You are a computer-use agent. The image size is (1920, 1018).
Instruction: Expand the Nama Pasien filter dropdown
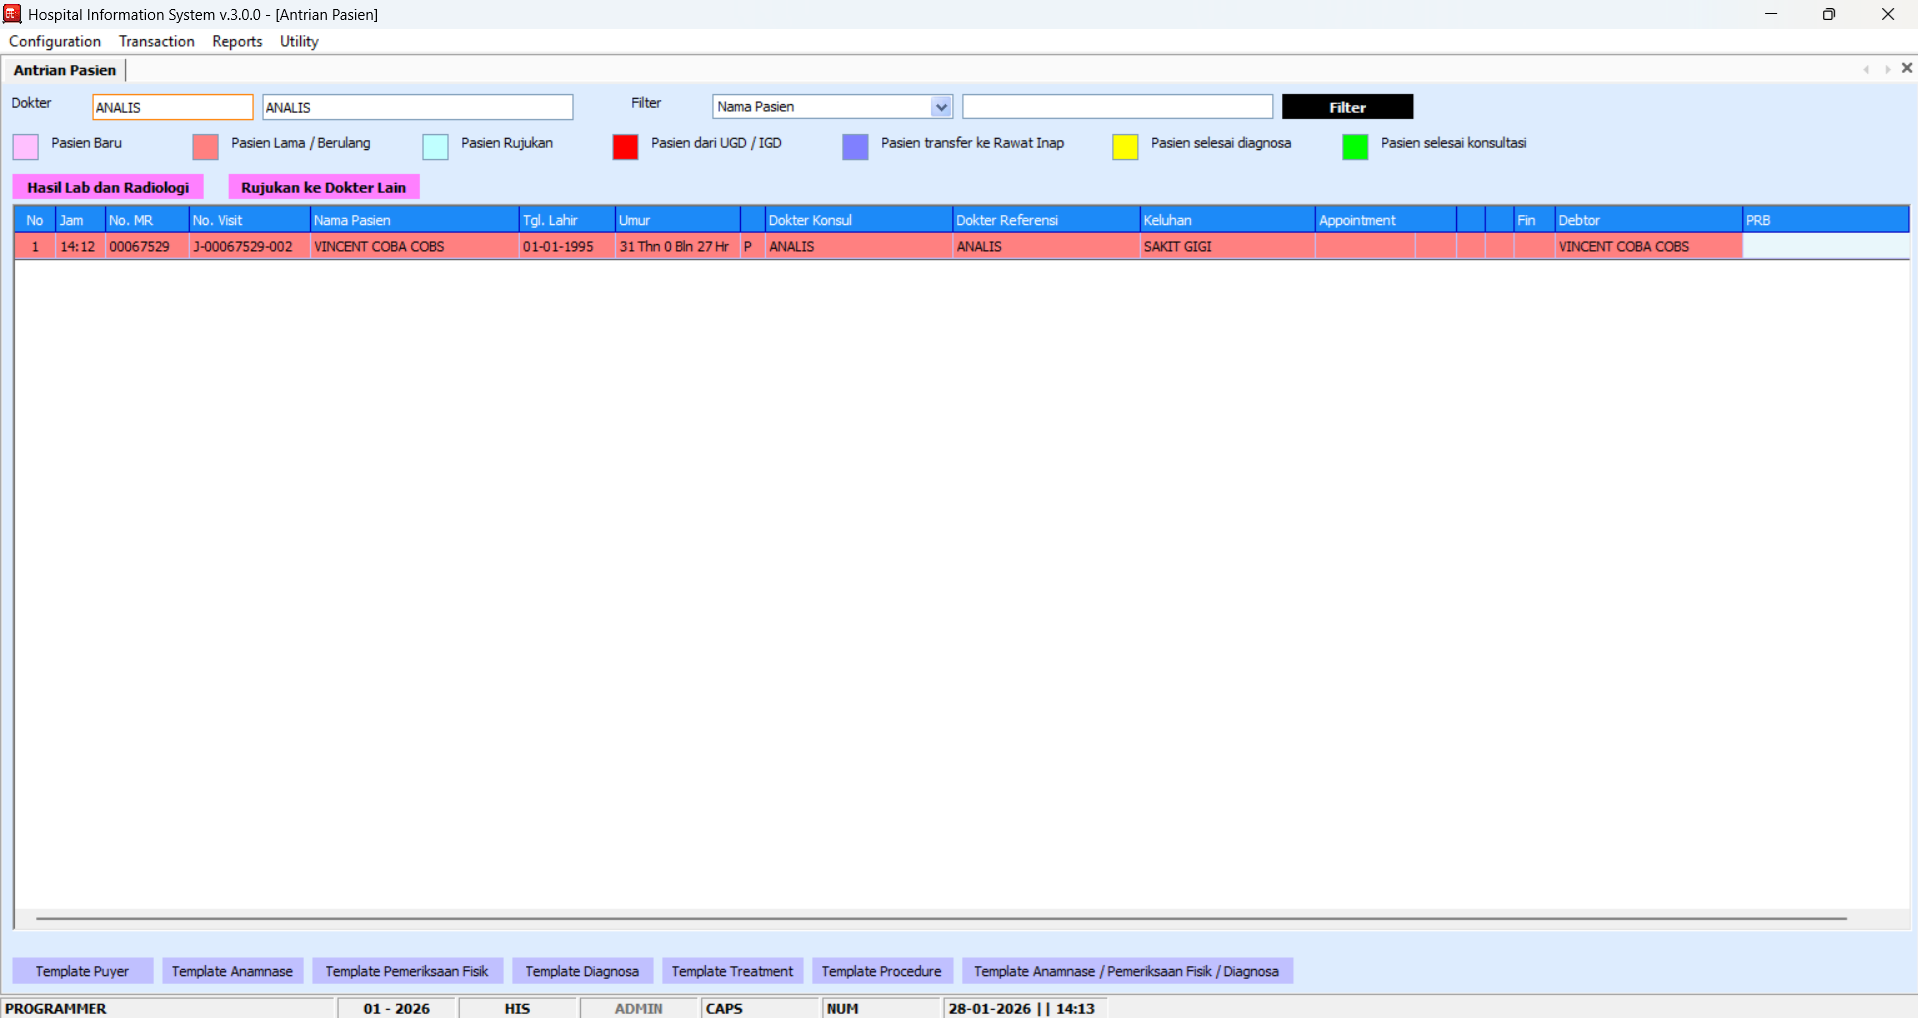coord(940,107)
